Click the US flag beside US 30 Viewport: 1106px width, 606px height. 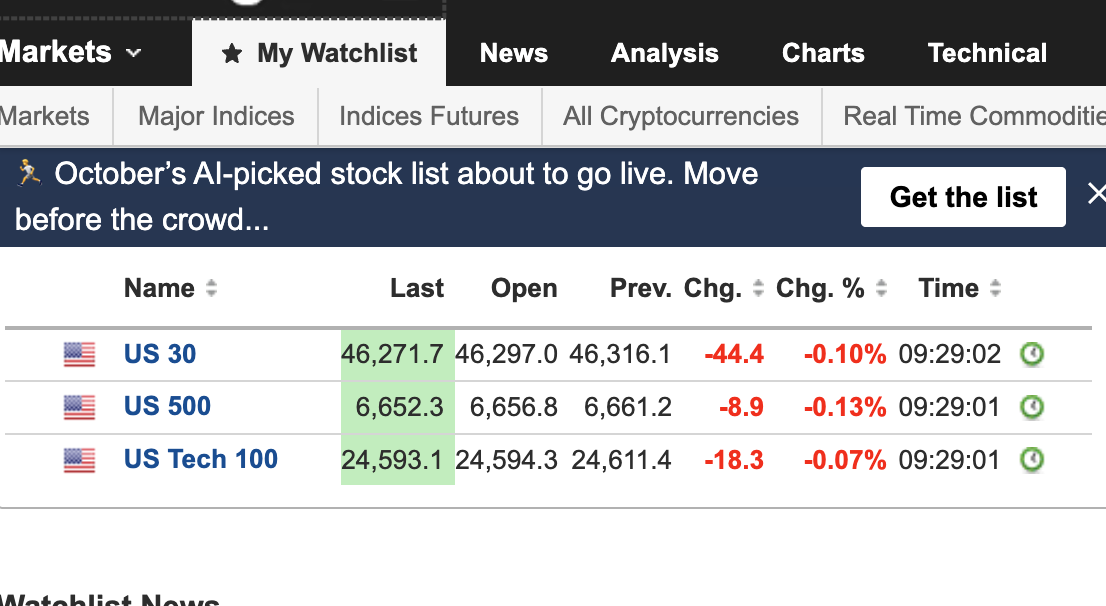tap(79, 354)
